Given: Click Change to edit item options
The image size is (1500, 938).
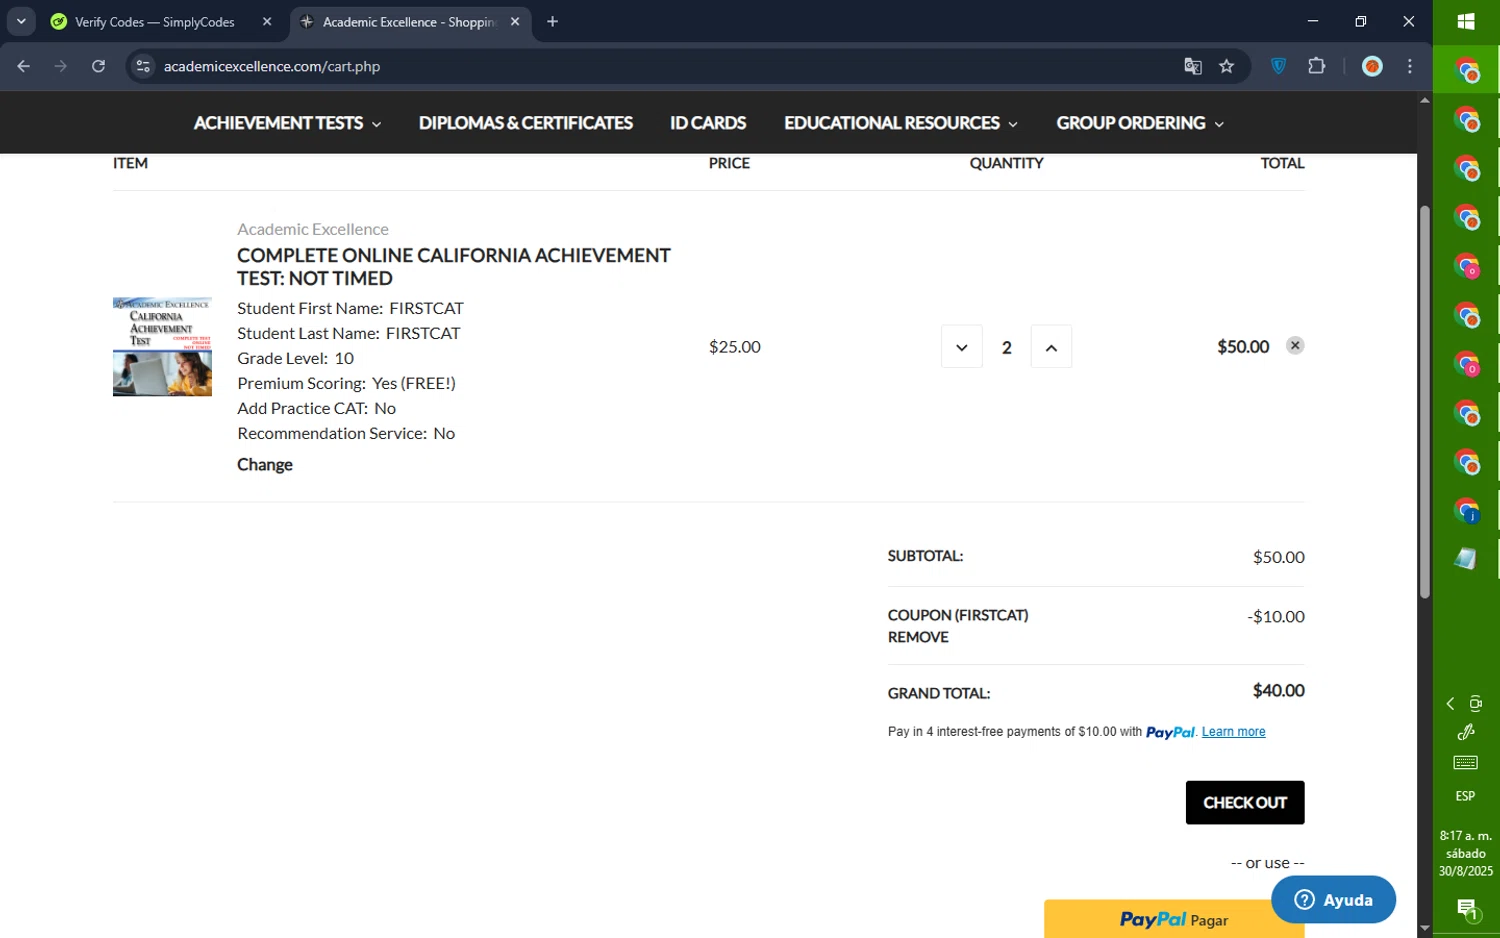Looking at the screenshot, I should coord(265,464).
